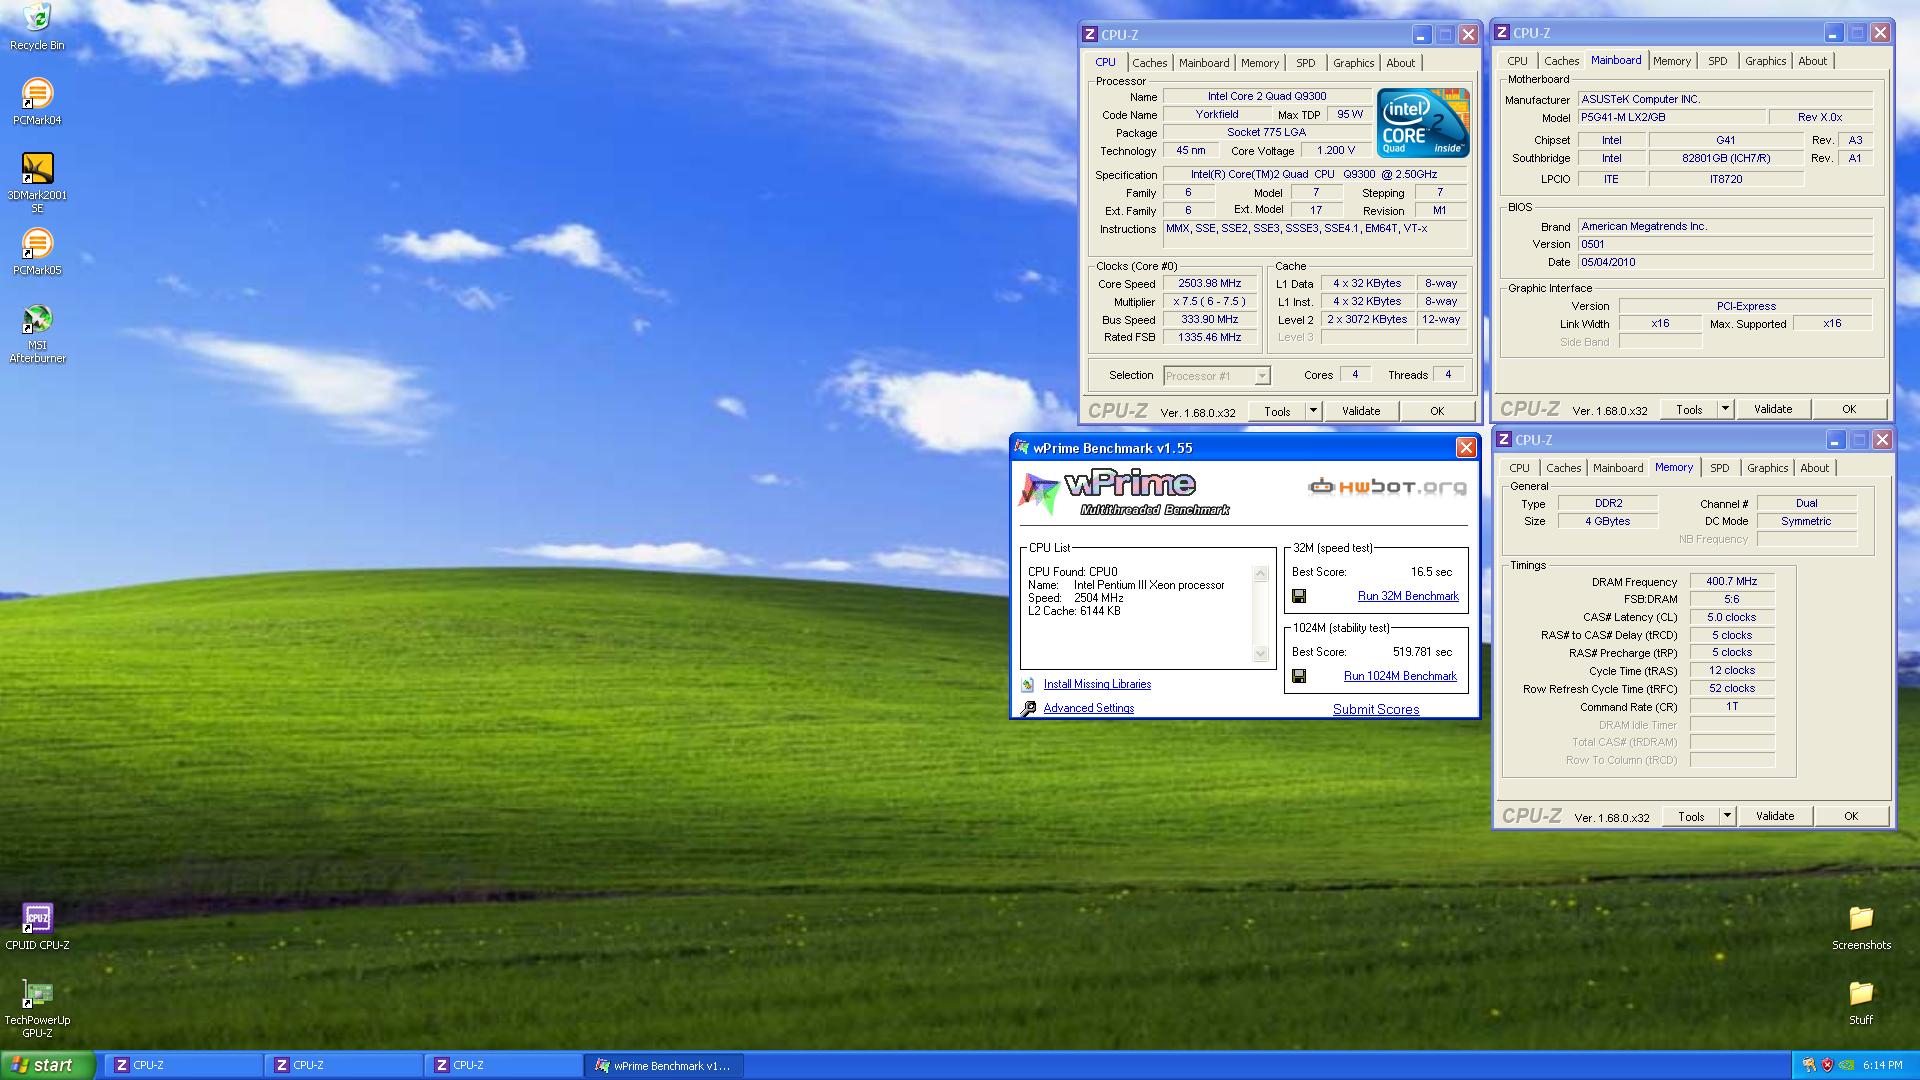1920x1080 pixels.
Task: Open the Start menu
Action: coord(48,1065)
